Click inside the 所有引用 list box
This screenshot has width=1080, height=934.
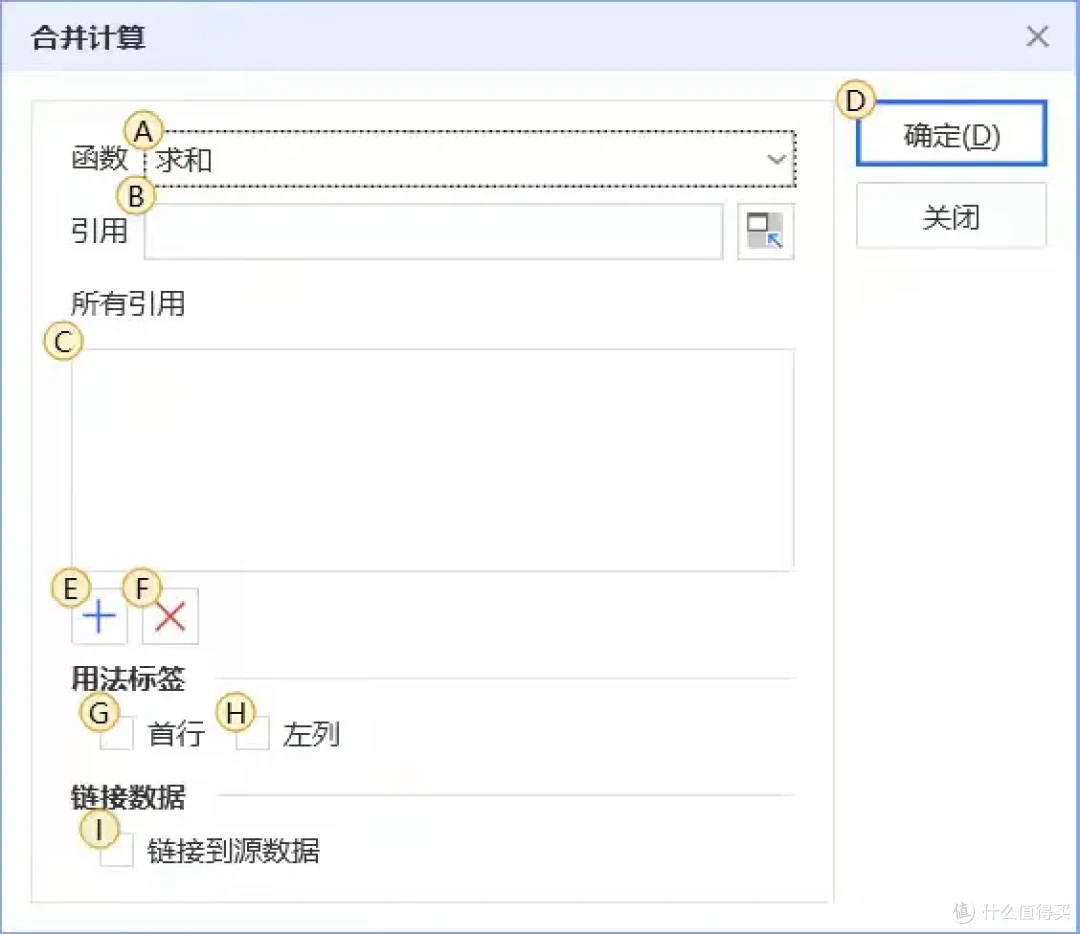tap(433, 459)
